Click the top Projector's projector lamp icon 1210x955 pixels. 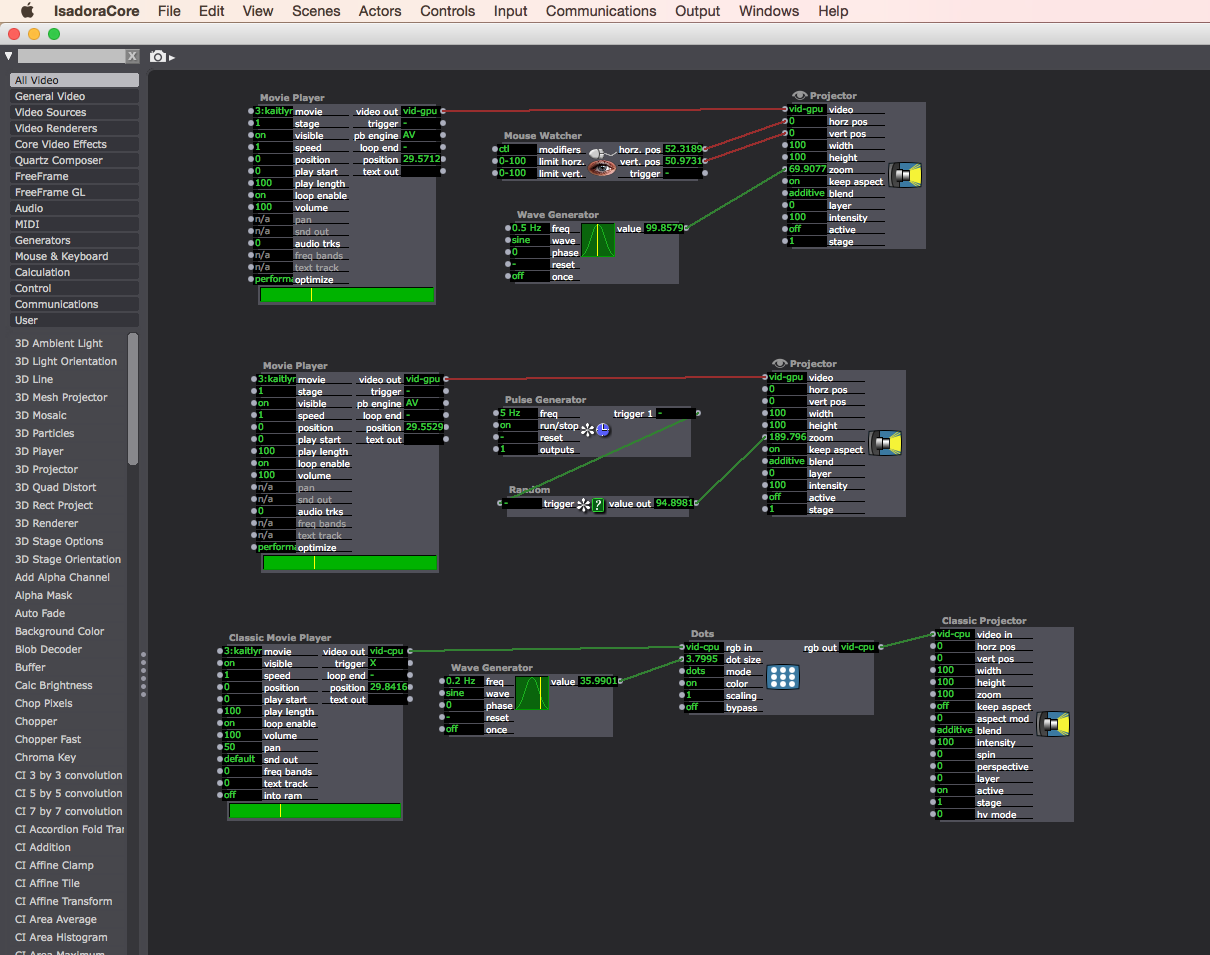click(x=906, y=176)
